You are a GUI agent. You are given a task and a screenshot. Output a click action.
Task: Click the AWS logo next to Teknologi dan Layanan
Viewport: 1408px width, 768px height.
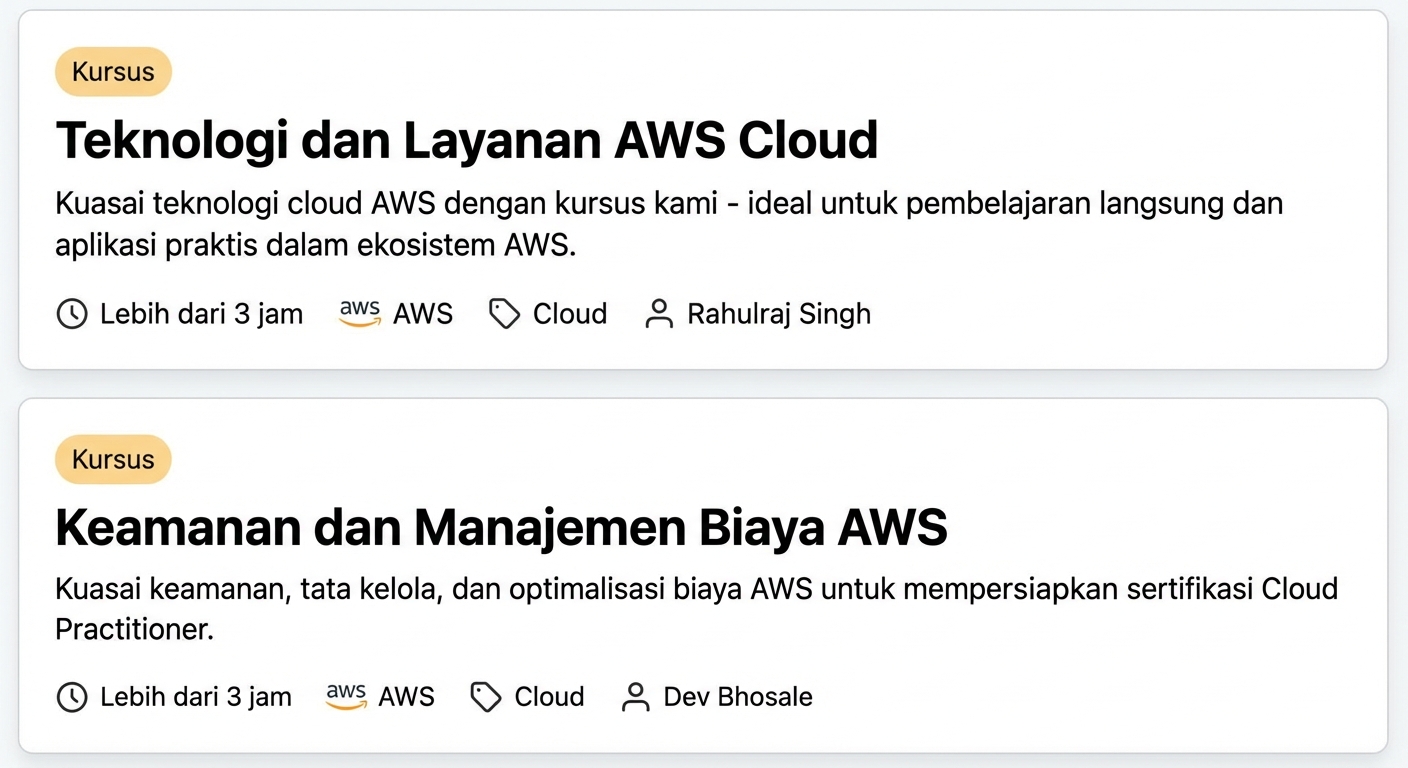pos(359,314)
